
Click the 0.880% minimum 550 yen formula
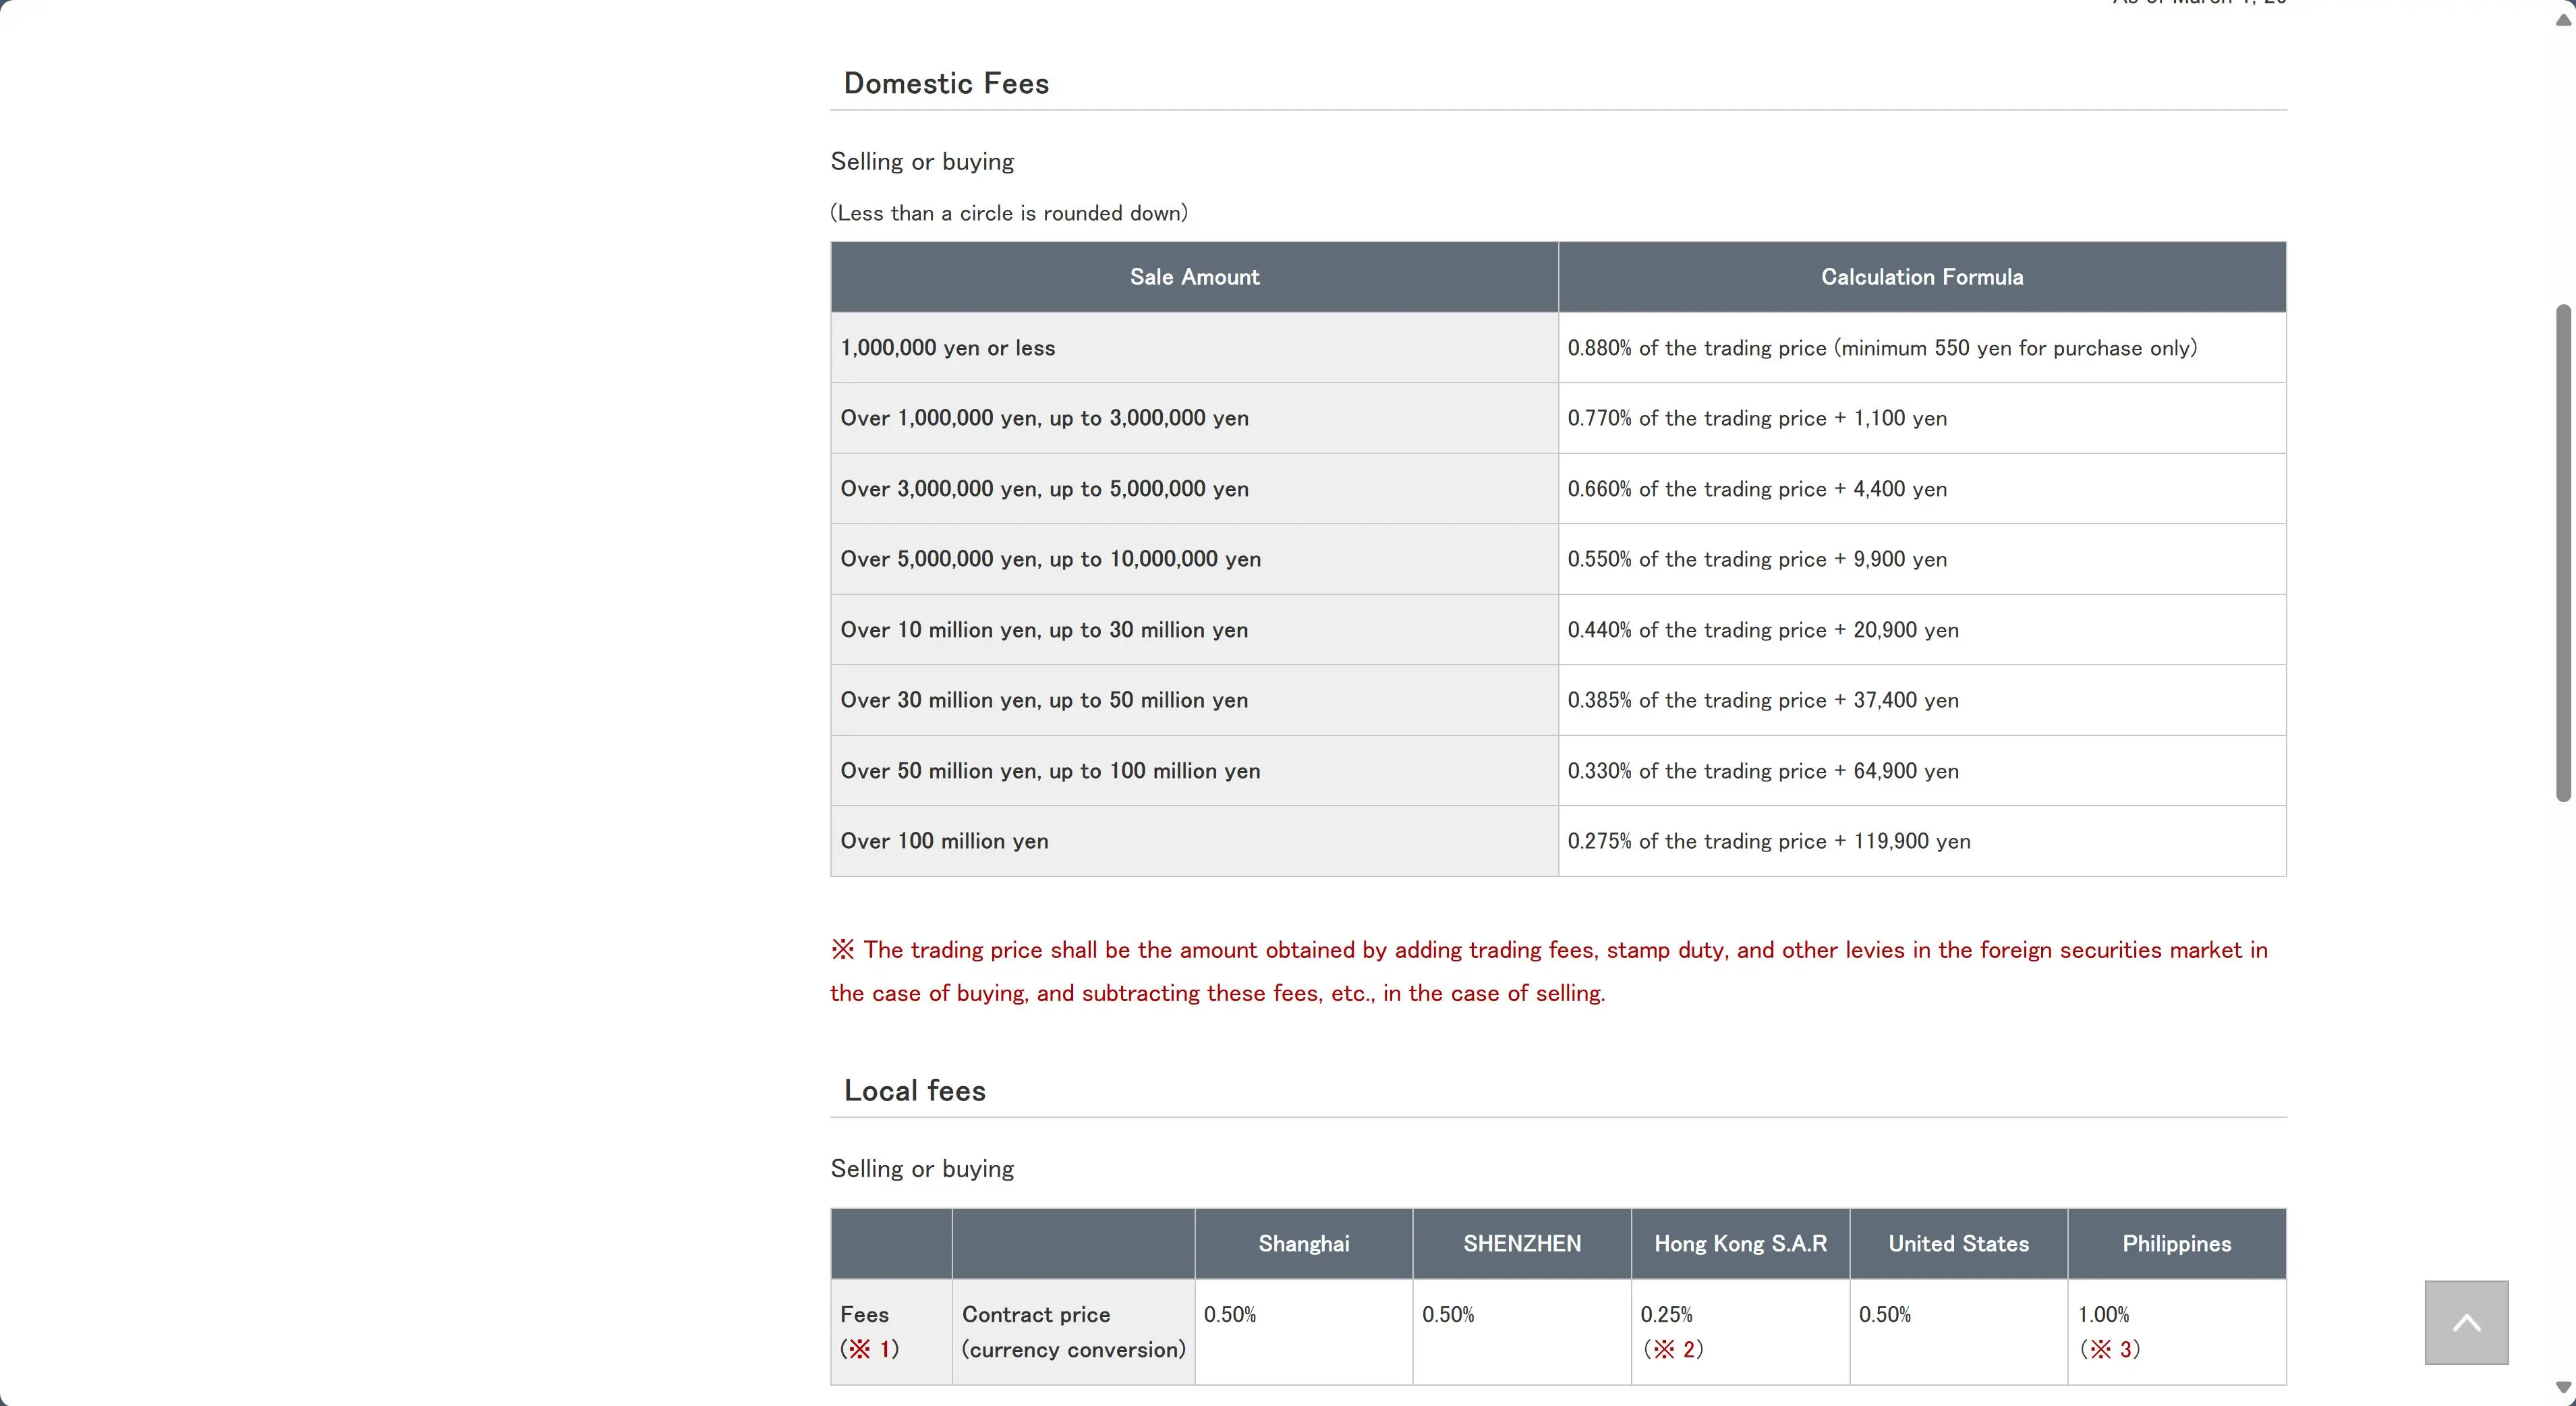tap(1922, 348)
